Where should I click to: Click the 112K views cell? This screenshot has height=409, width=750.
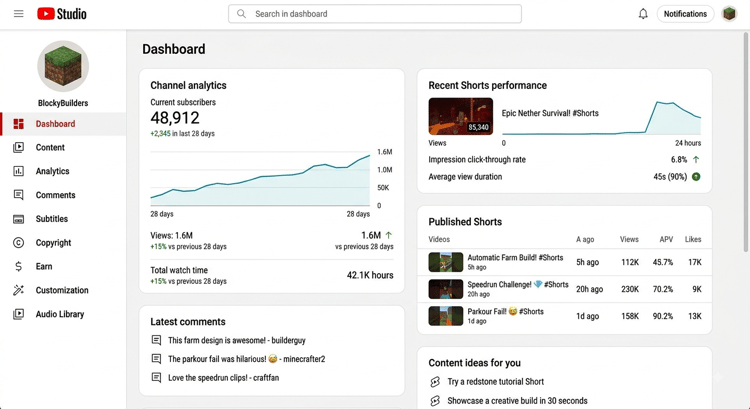point(630,262)
